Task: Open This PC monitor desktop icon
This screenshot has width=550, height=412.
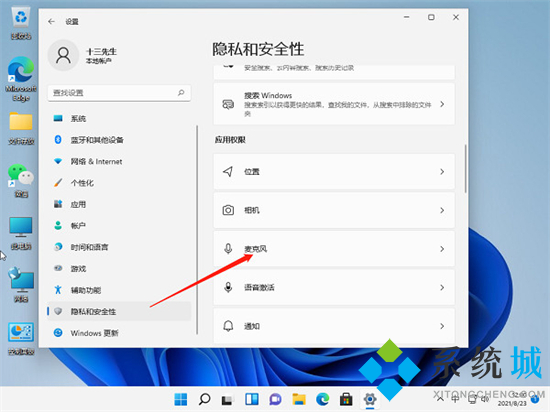Action: (x=21, y=233)
